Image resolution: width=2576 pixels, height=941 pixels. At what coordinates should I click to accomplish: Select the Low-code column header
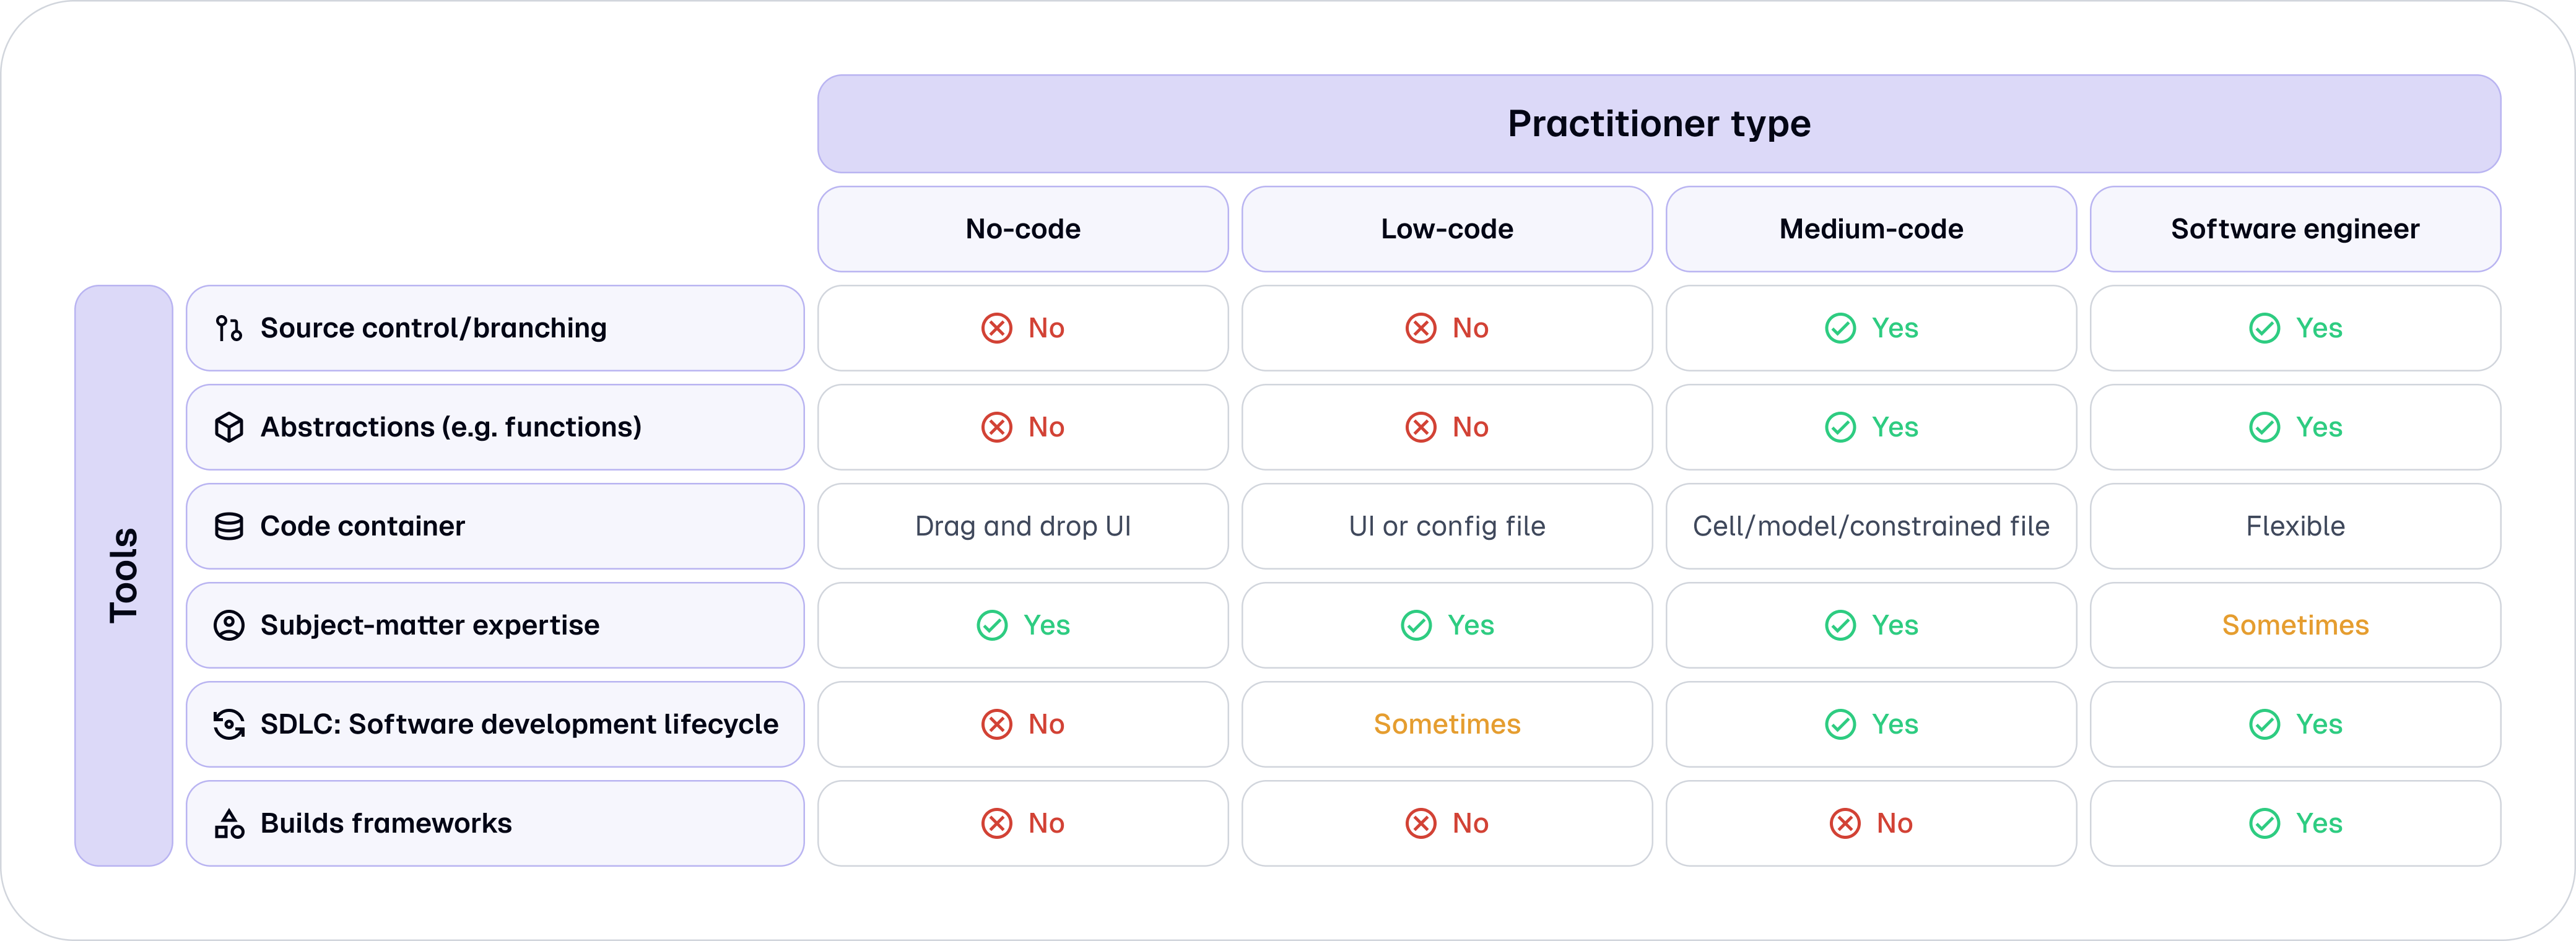[1447, 229]
